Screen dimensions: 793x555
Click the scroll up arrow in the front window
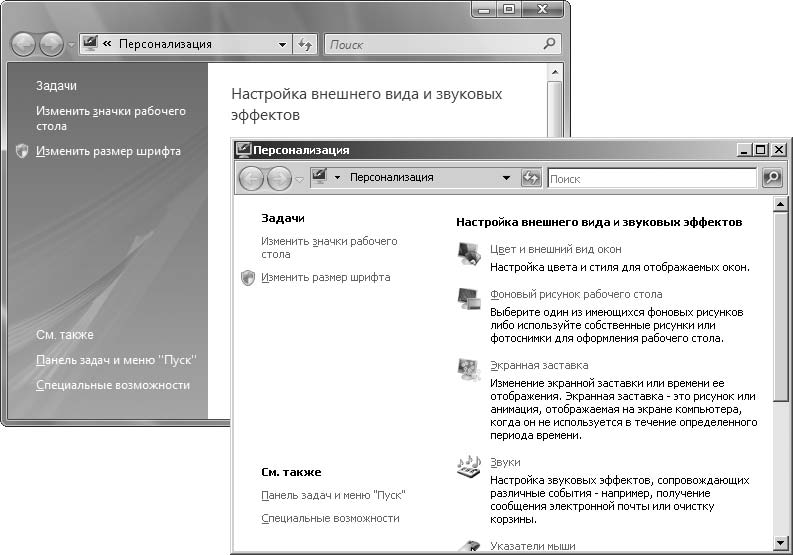pyautogui.click(x=780, y=204)
